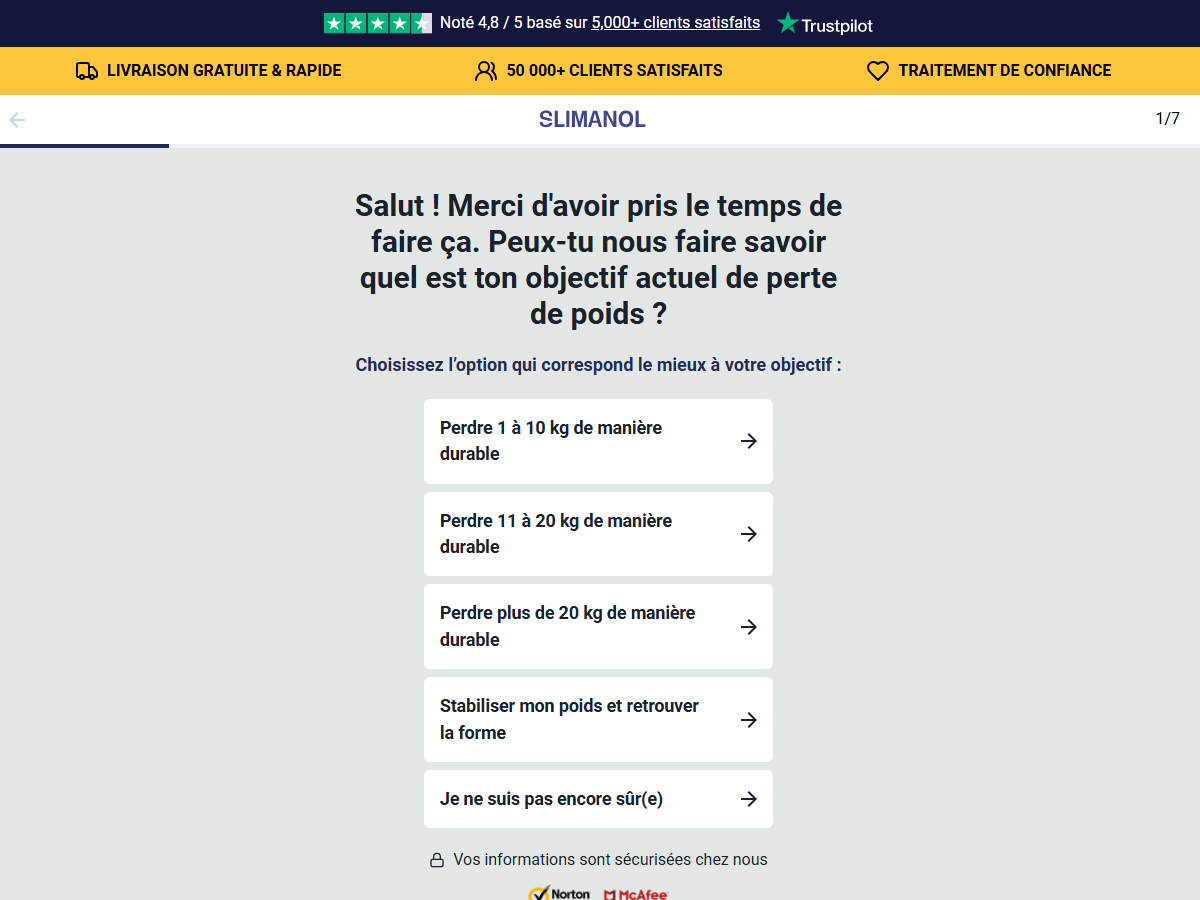
Task: Click arrow on 'Perdre plus de 20 kg' option
Action: [748, 627]
